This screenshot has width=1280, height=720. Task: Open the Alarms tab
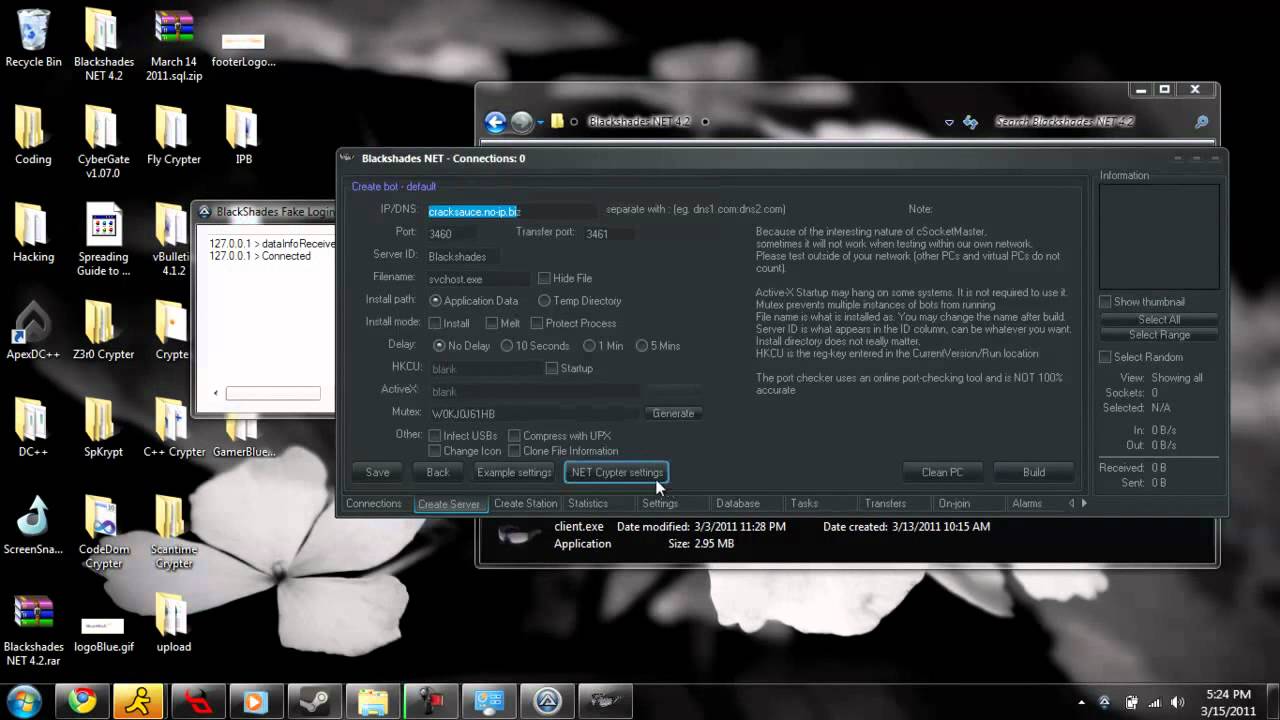[1027, 504]
